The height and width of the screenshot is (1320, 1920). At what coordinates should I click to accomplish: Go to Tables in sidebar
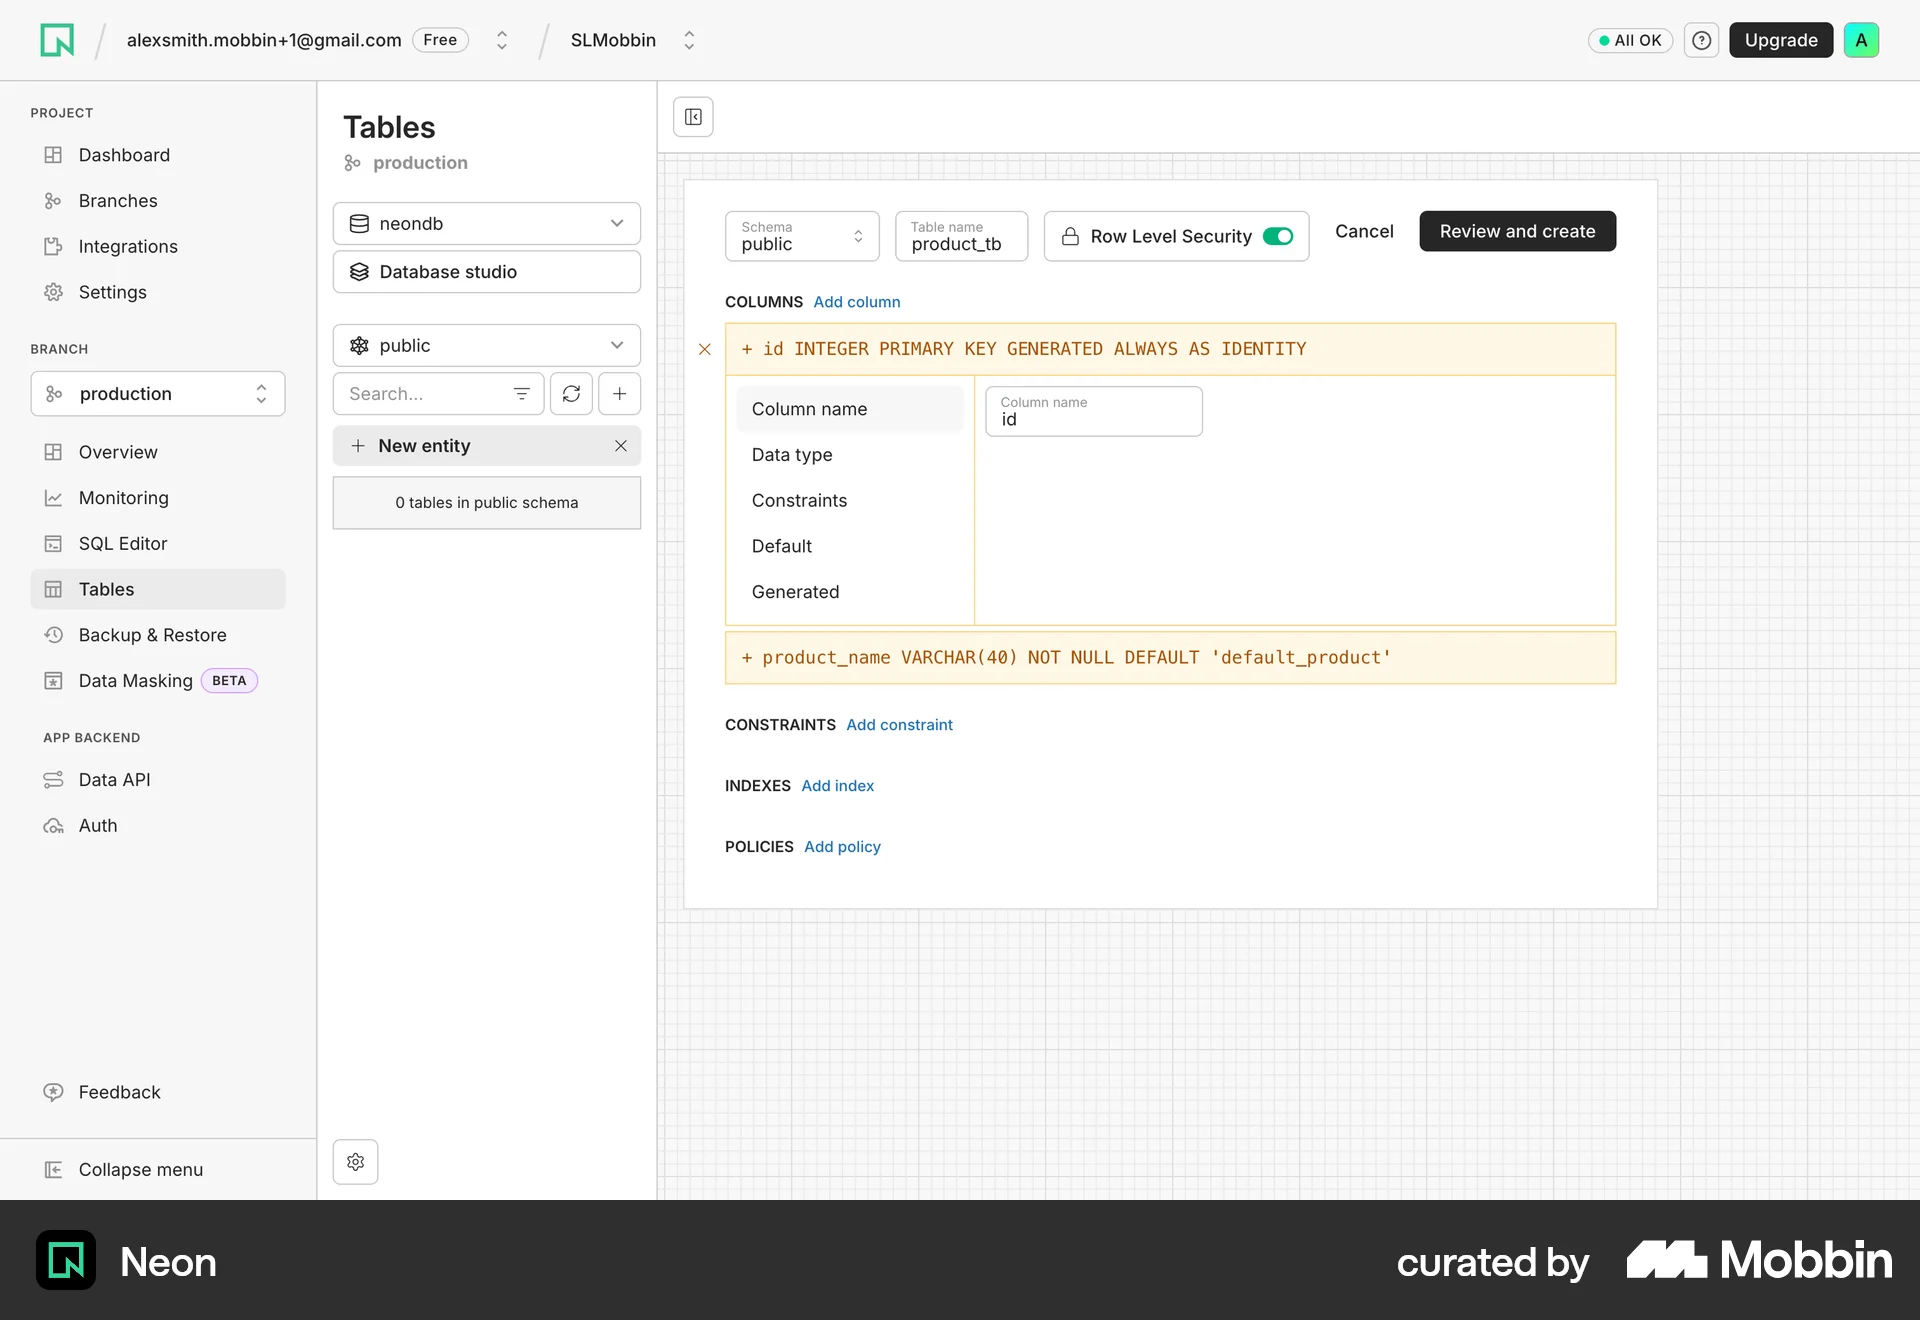(x=158, y=590)
